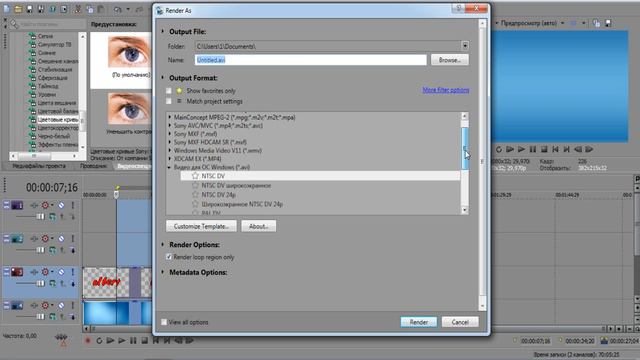Click track 1 level slider handle
This screenshot has height=360, width=640.
pos(40,216)
